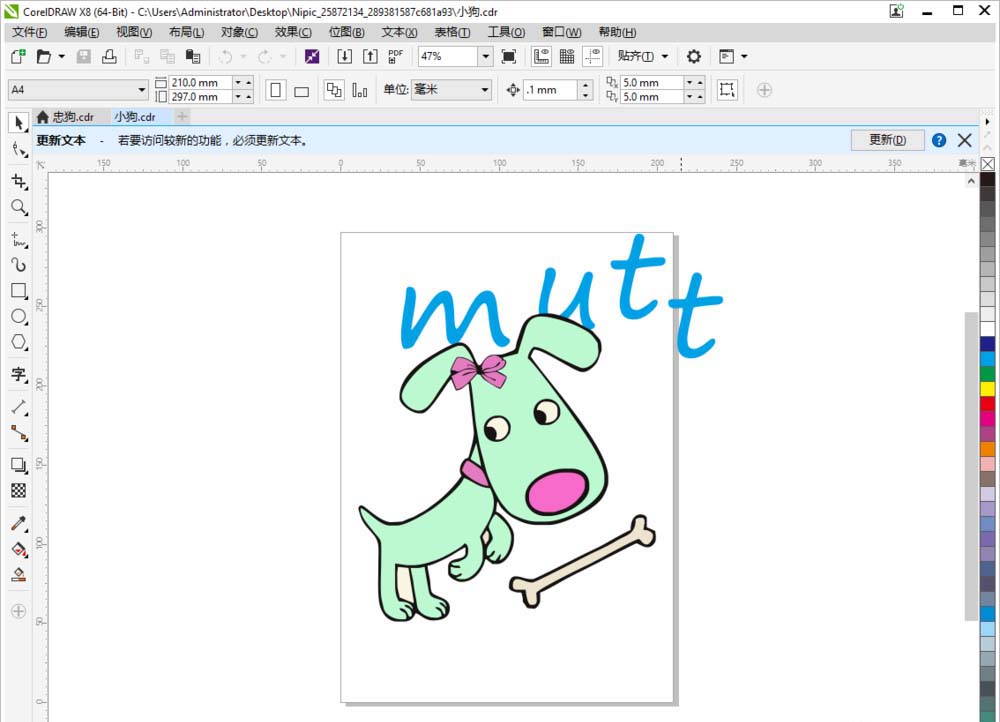Switch to the 小狗.cdr tab
This screenshot has width=1000, height=722.
[135, 117]
